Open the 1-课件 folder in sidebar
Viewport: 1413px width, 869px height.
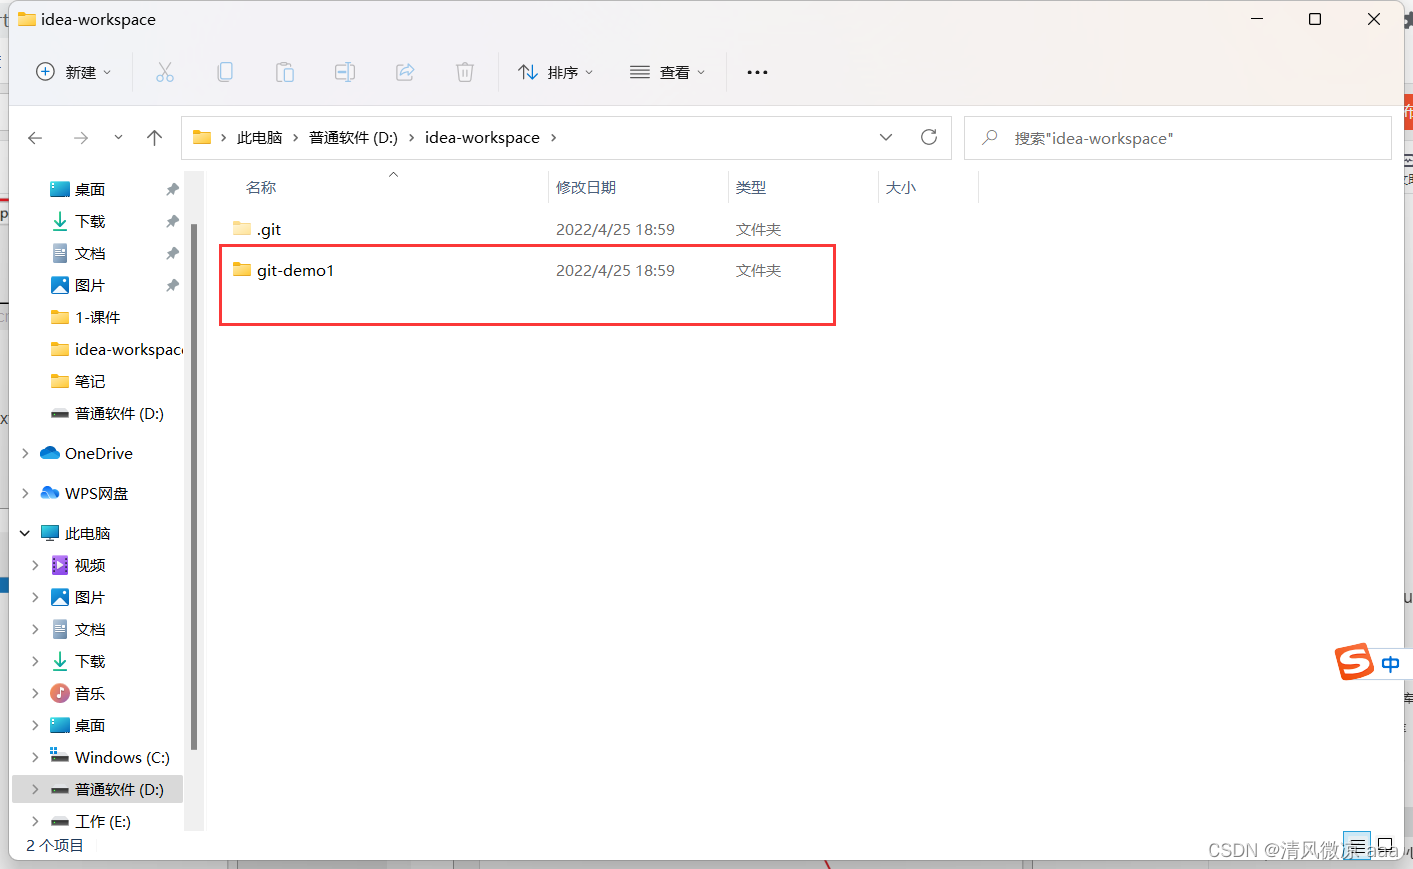coord(97,317)
